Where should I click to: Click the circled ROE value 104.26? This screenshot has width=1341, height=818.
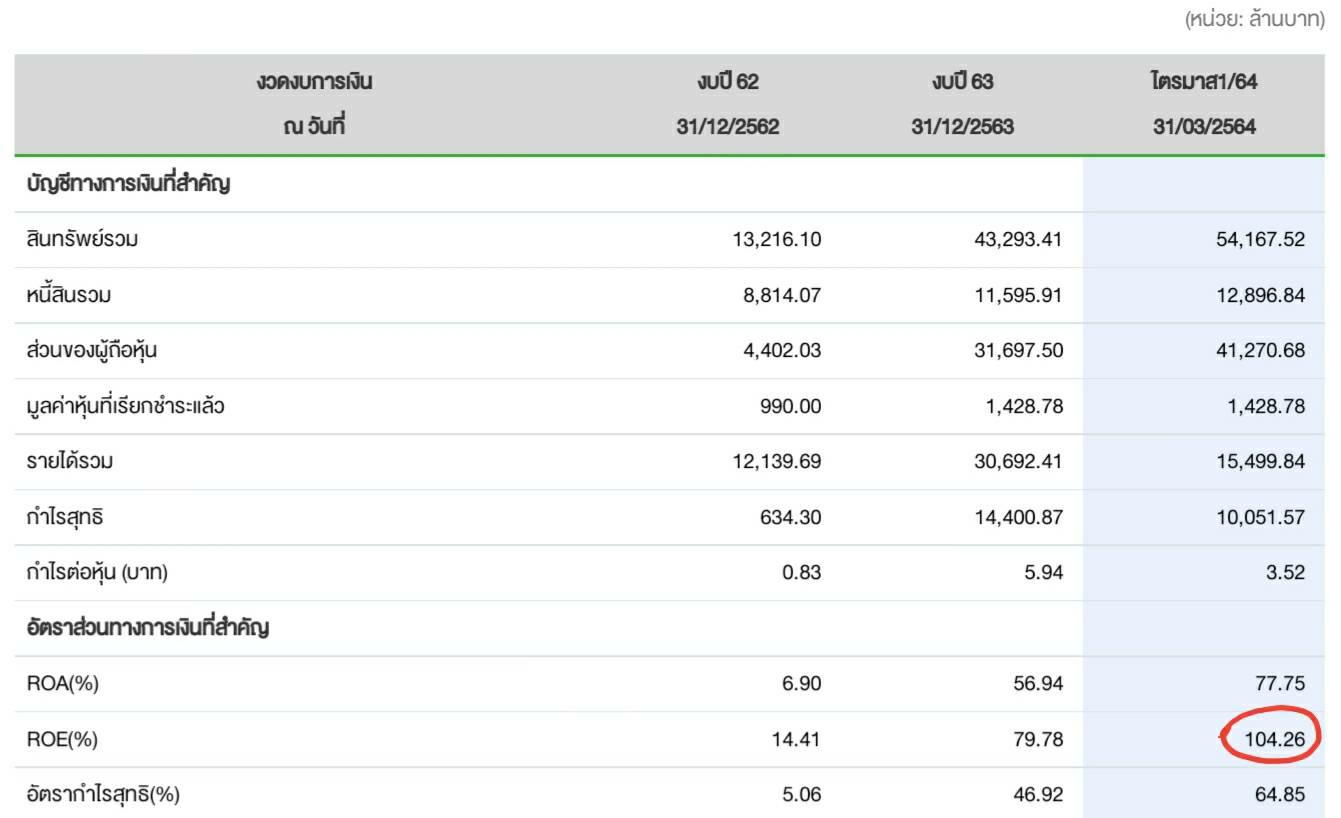pos(1270,740)
